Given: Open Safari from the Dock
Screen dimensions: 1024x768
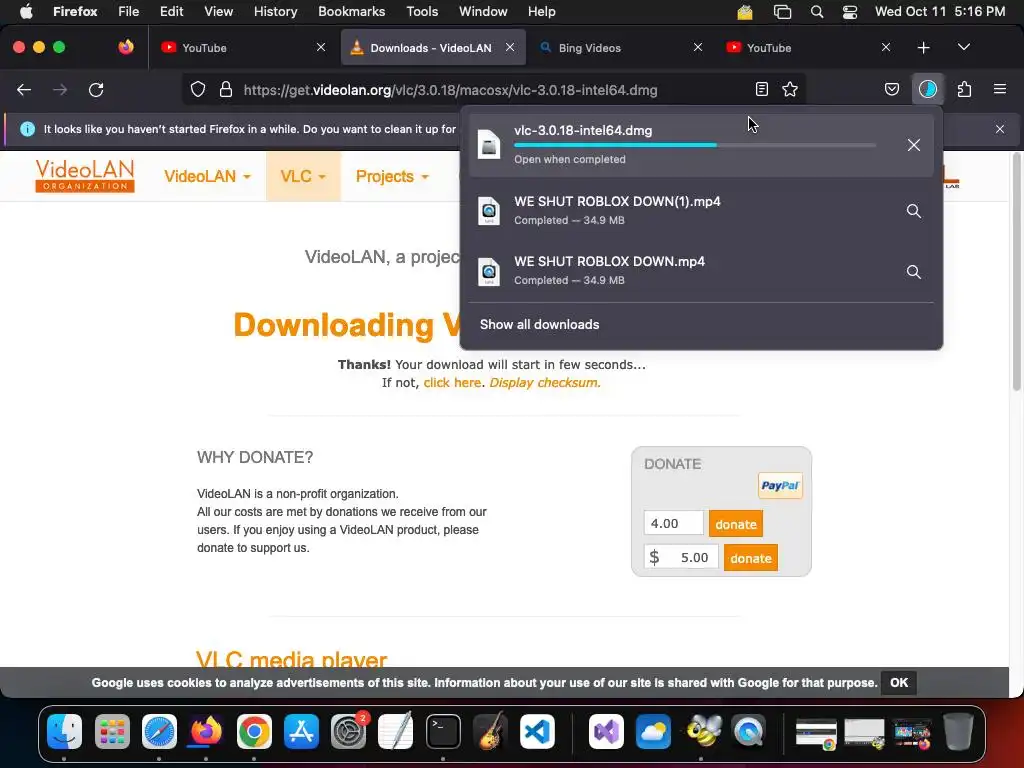Looking at the screenshot, I should pyautogui.click(x=159, y=731).
